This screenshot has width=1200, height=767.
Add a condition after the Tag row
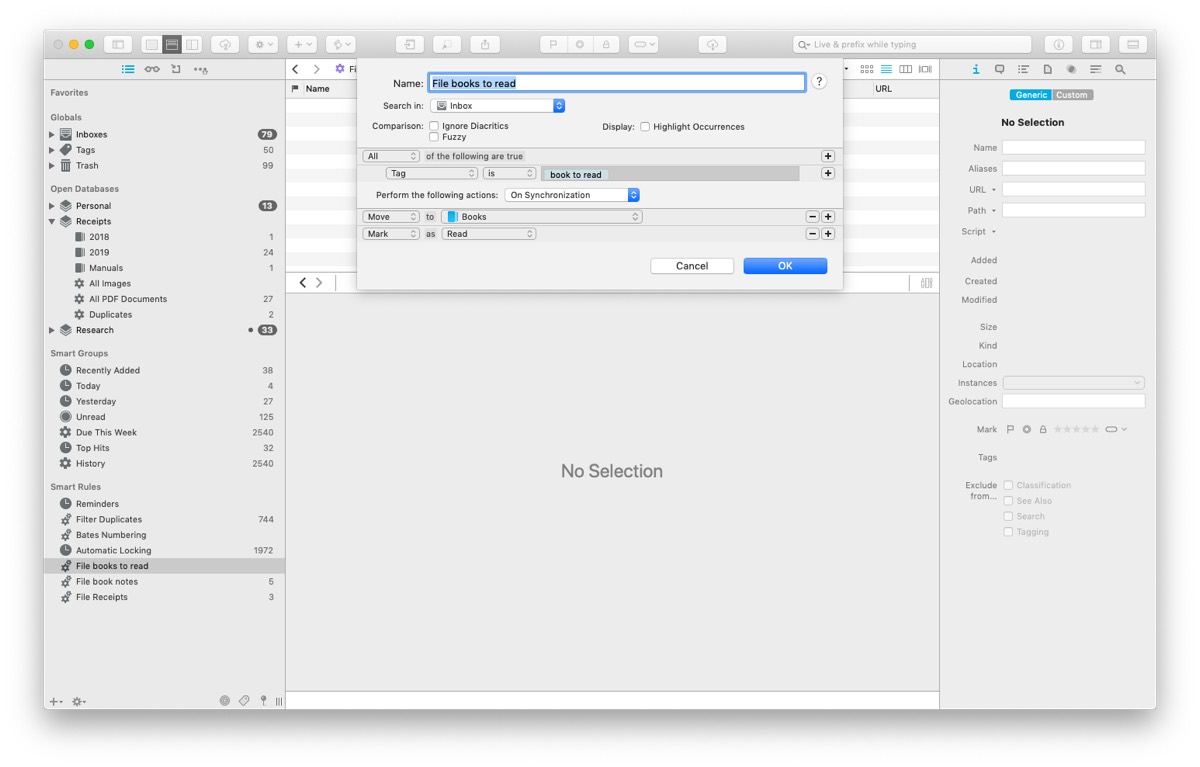pos(828,173)
